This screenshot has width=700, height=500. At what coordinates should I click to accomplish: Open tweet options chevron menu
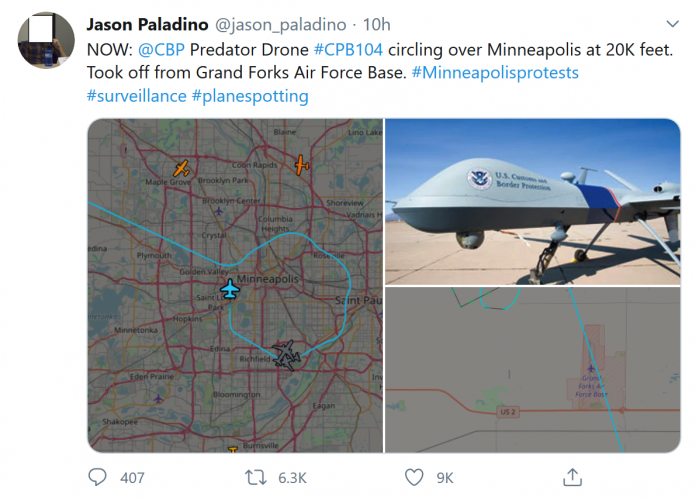click(x=669, y=24)
